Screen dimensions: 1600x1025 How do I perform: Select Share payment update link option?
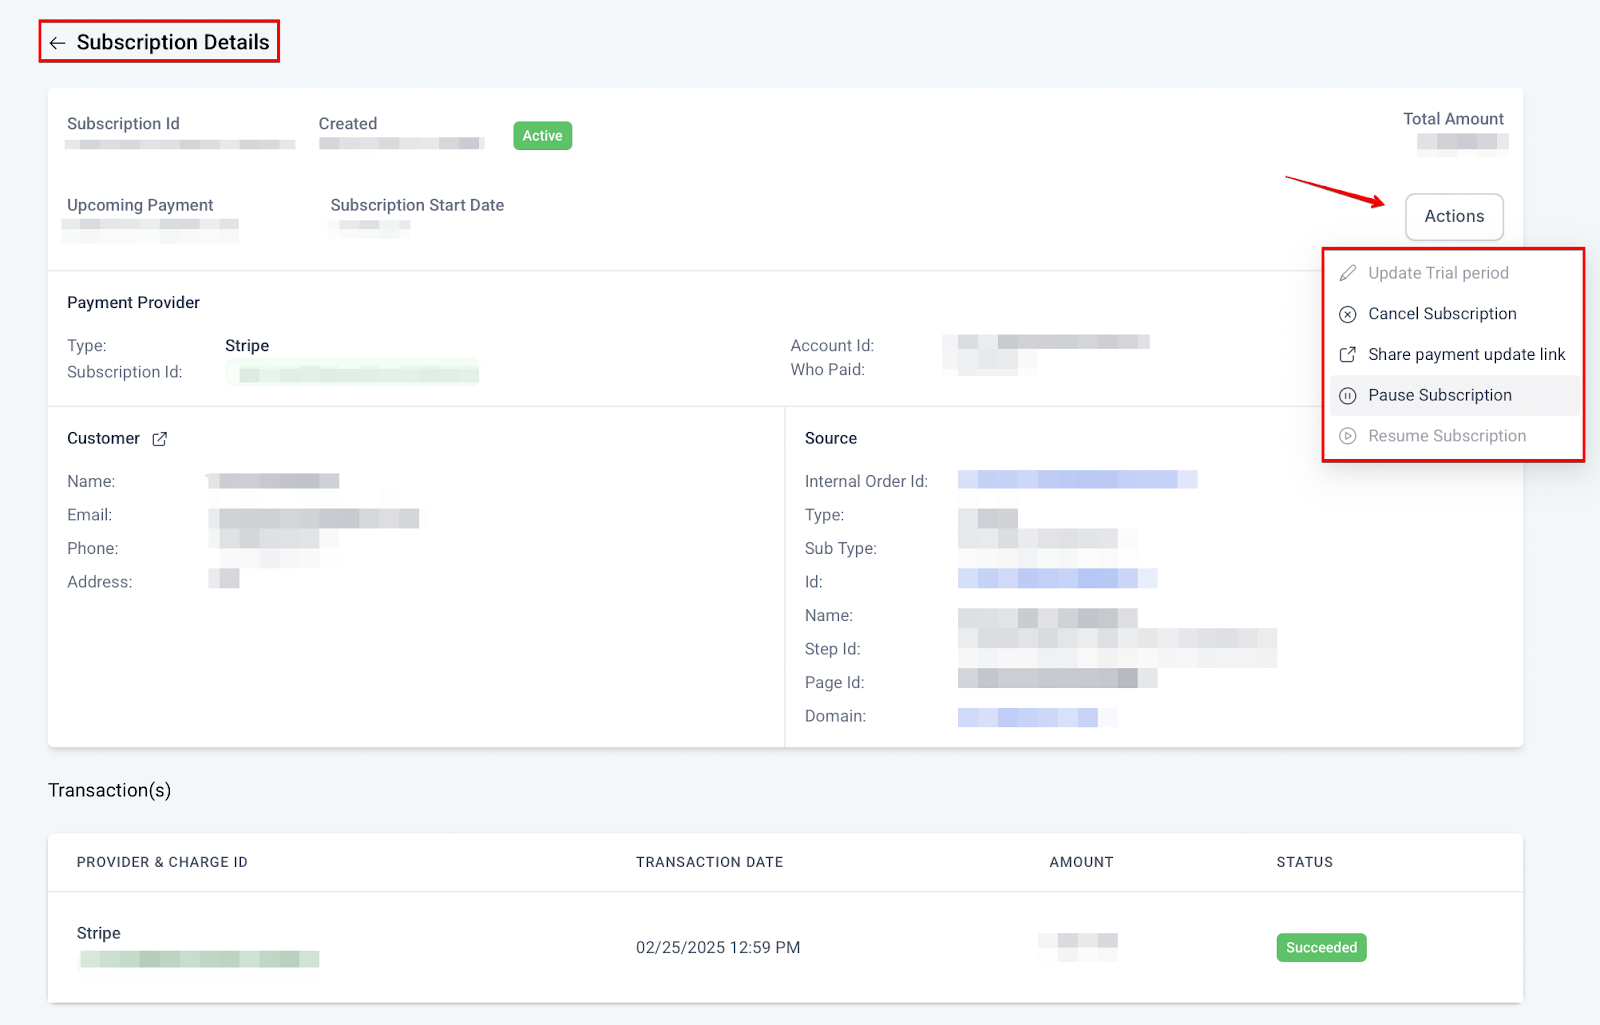[x=1466, y=355]
